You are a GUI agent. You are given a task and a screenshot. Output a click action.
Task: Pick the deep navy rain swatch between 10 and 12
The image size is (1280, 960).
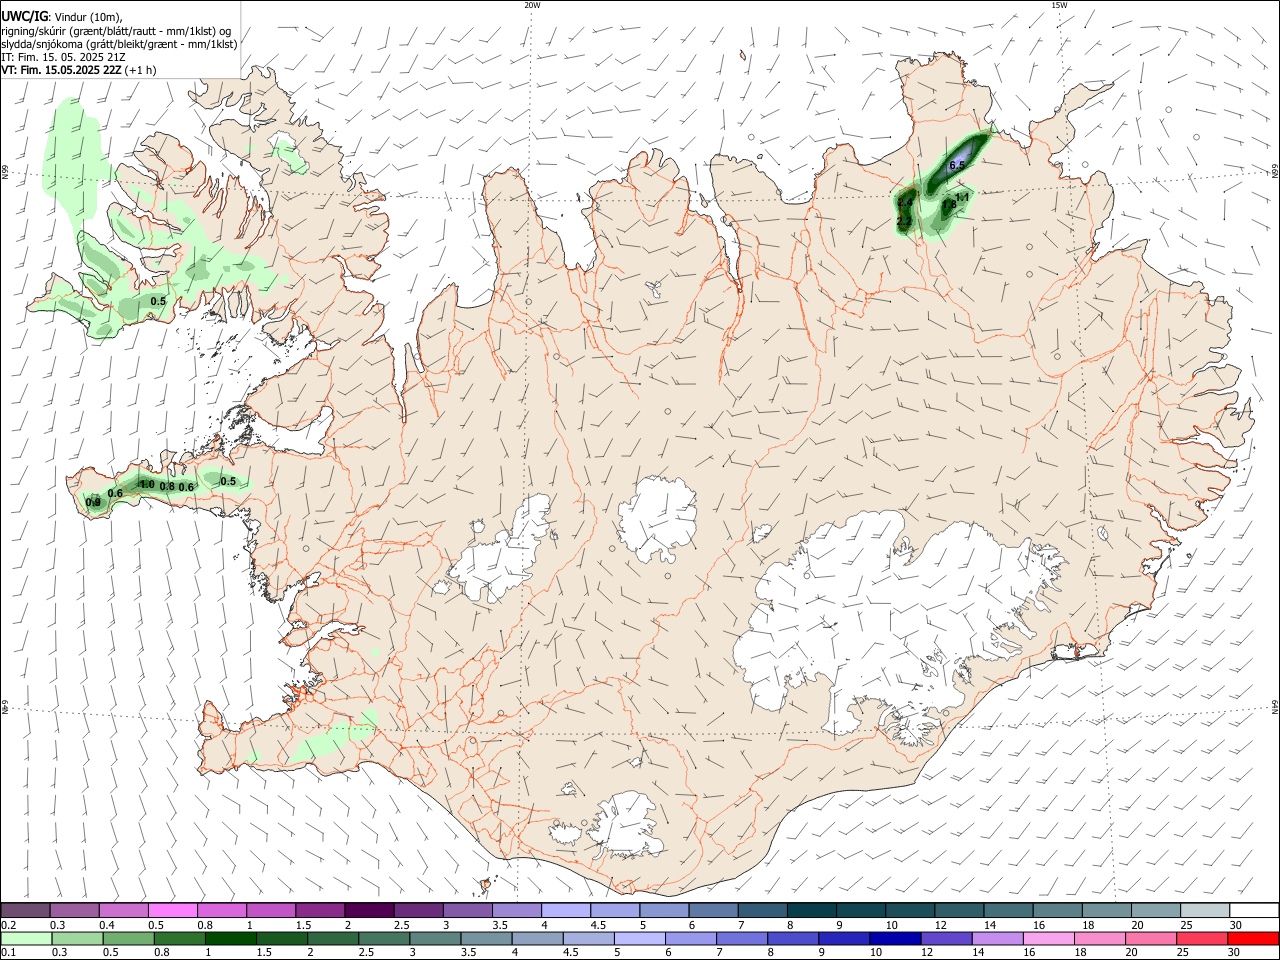pyautogui.click(x=896, y=938)
